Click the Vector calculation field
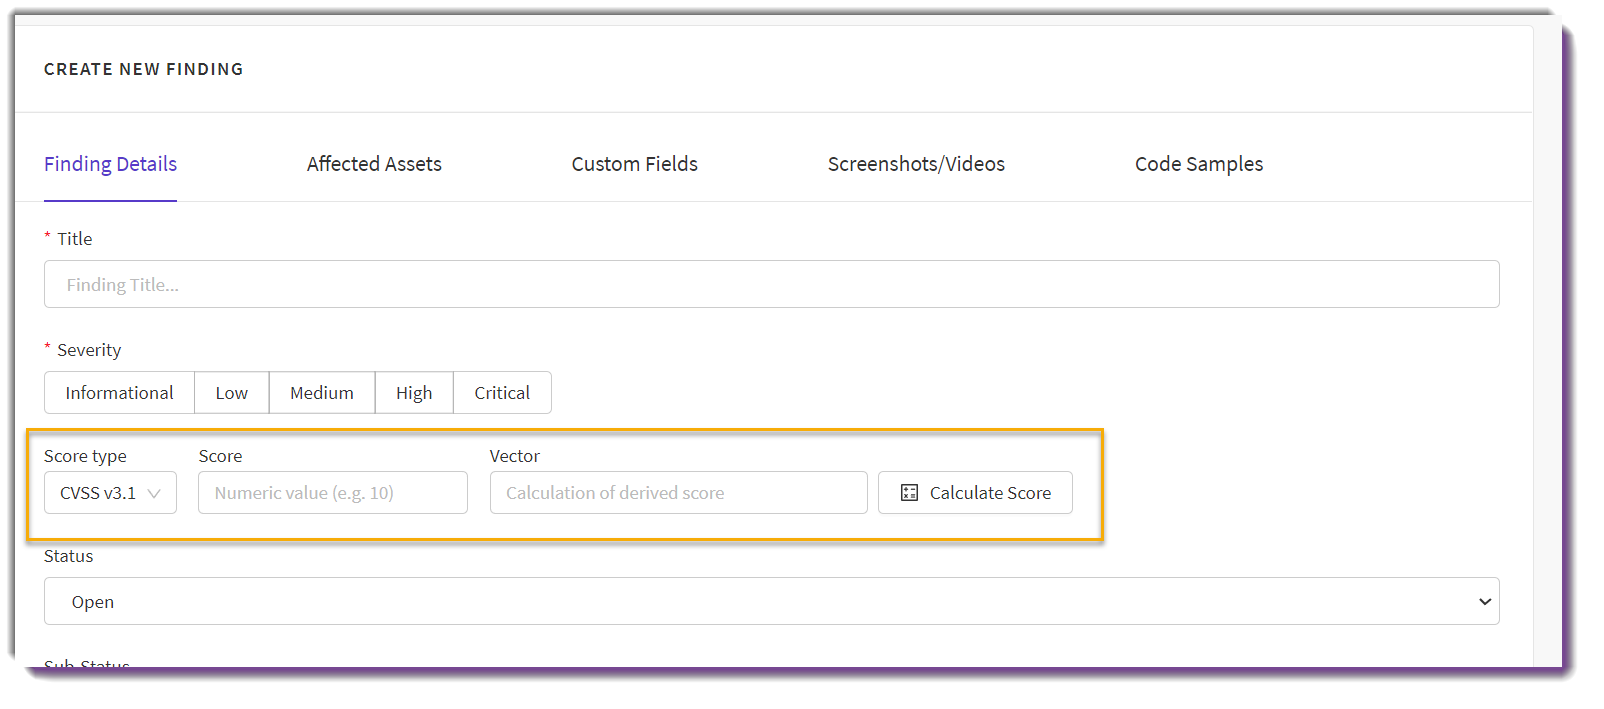This screenshot has width=1604, height=709. coord(679,493)
